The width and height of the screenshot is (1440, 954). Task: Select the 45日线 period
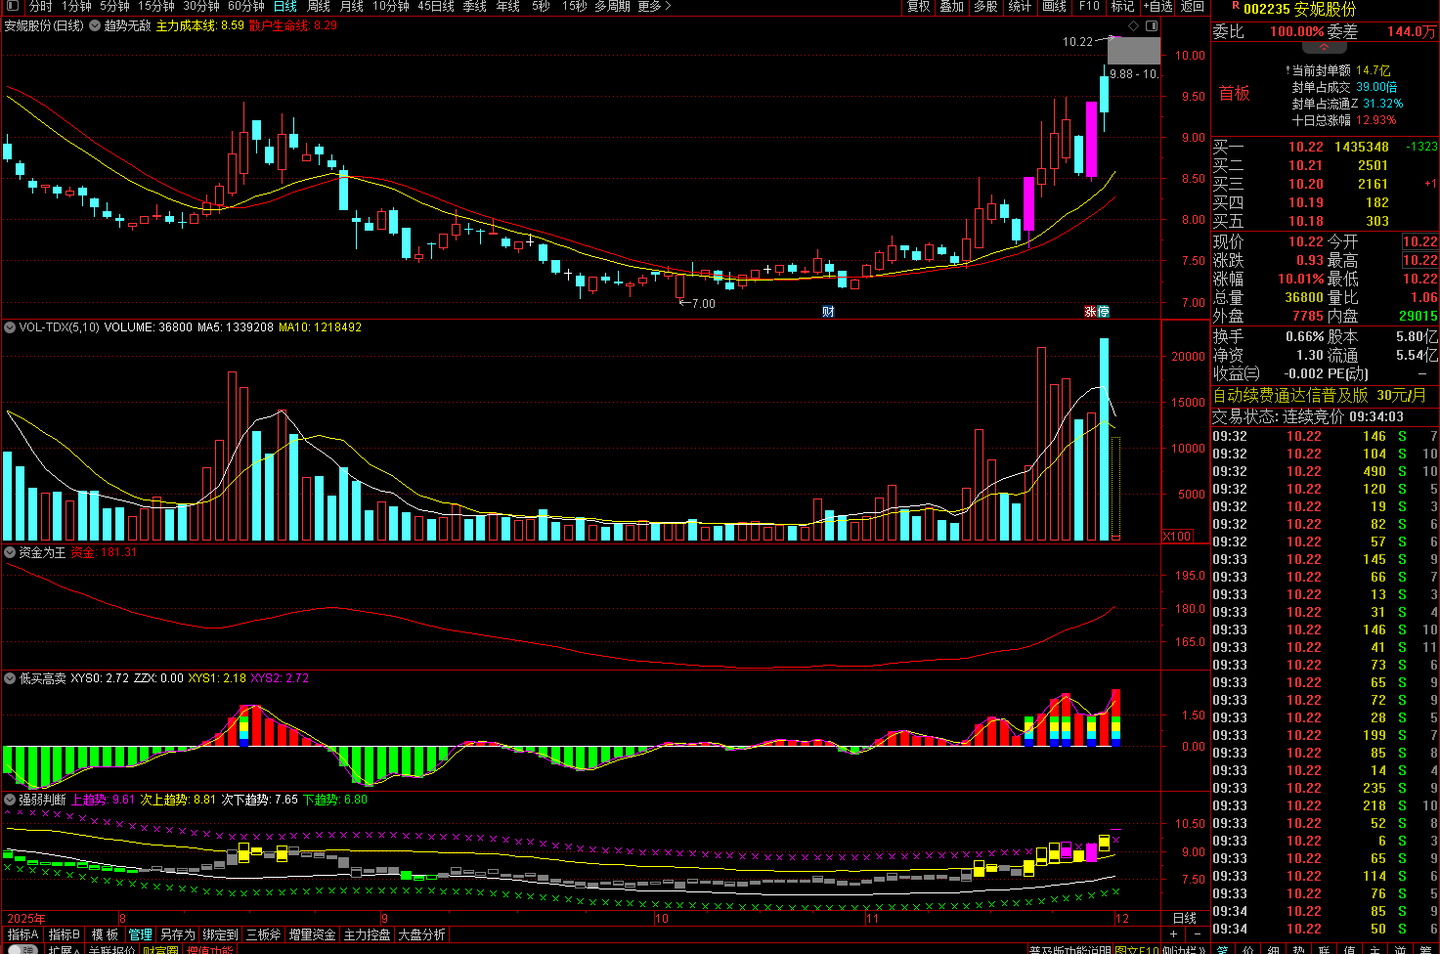[436, 6]
